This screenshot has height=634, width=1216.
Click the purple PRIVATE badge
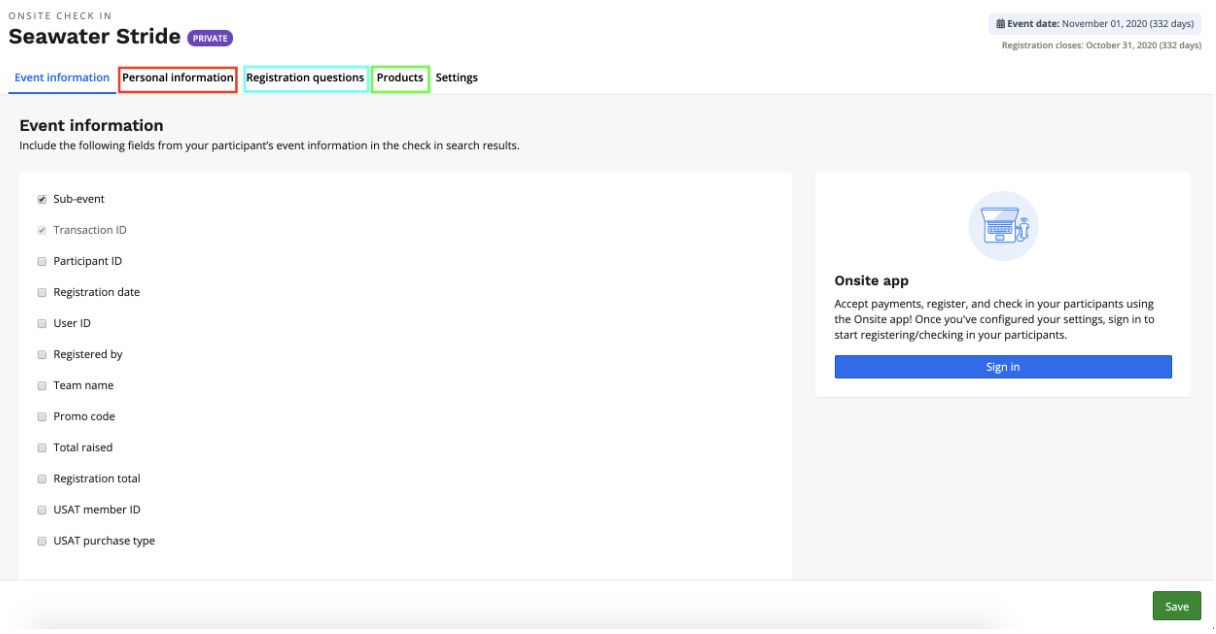click(210, 38)
